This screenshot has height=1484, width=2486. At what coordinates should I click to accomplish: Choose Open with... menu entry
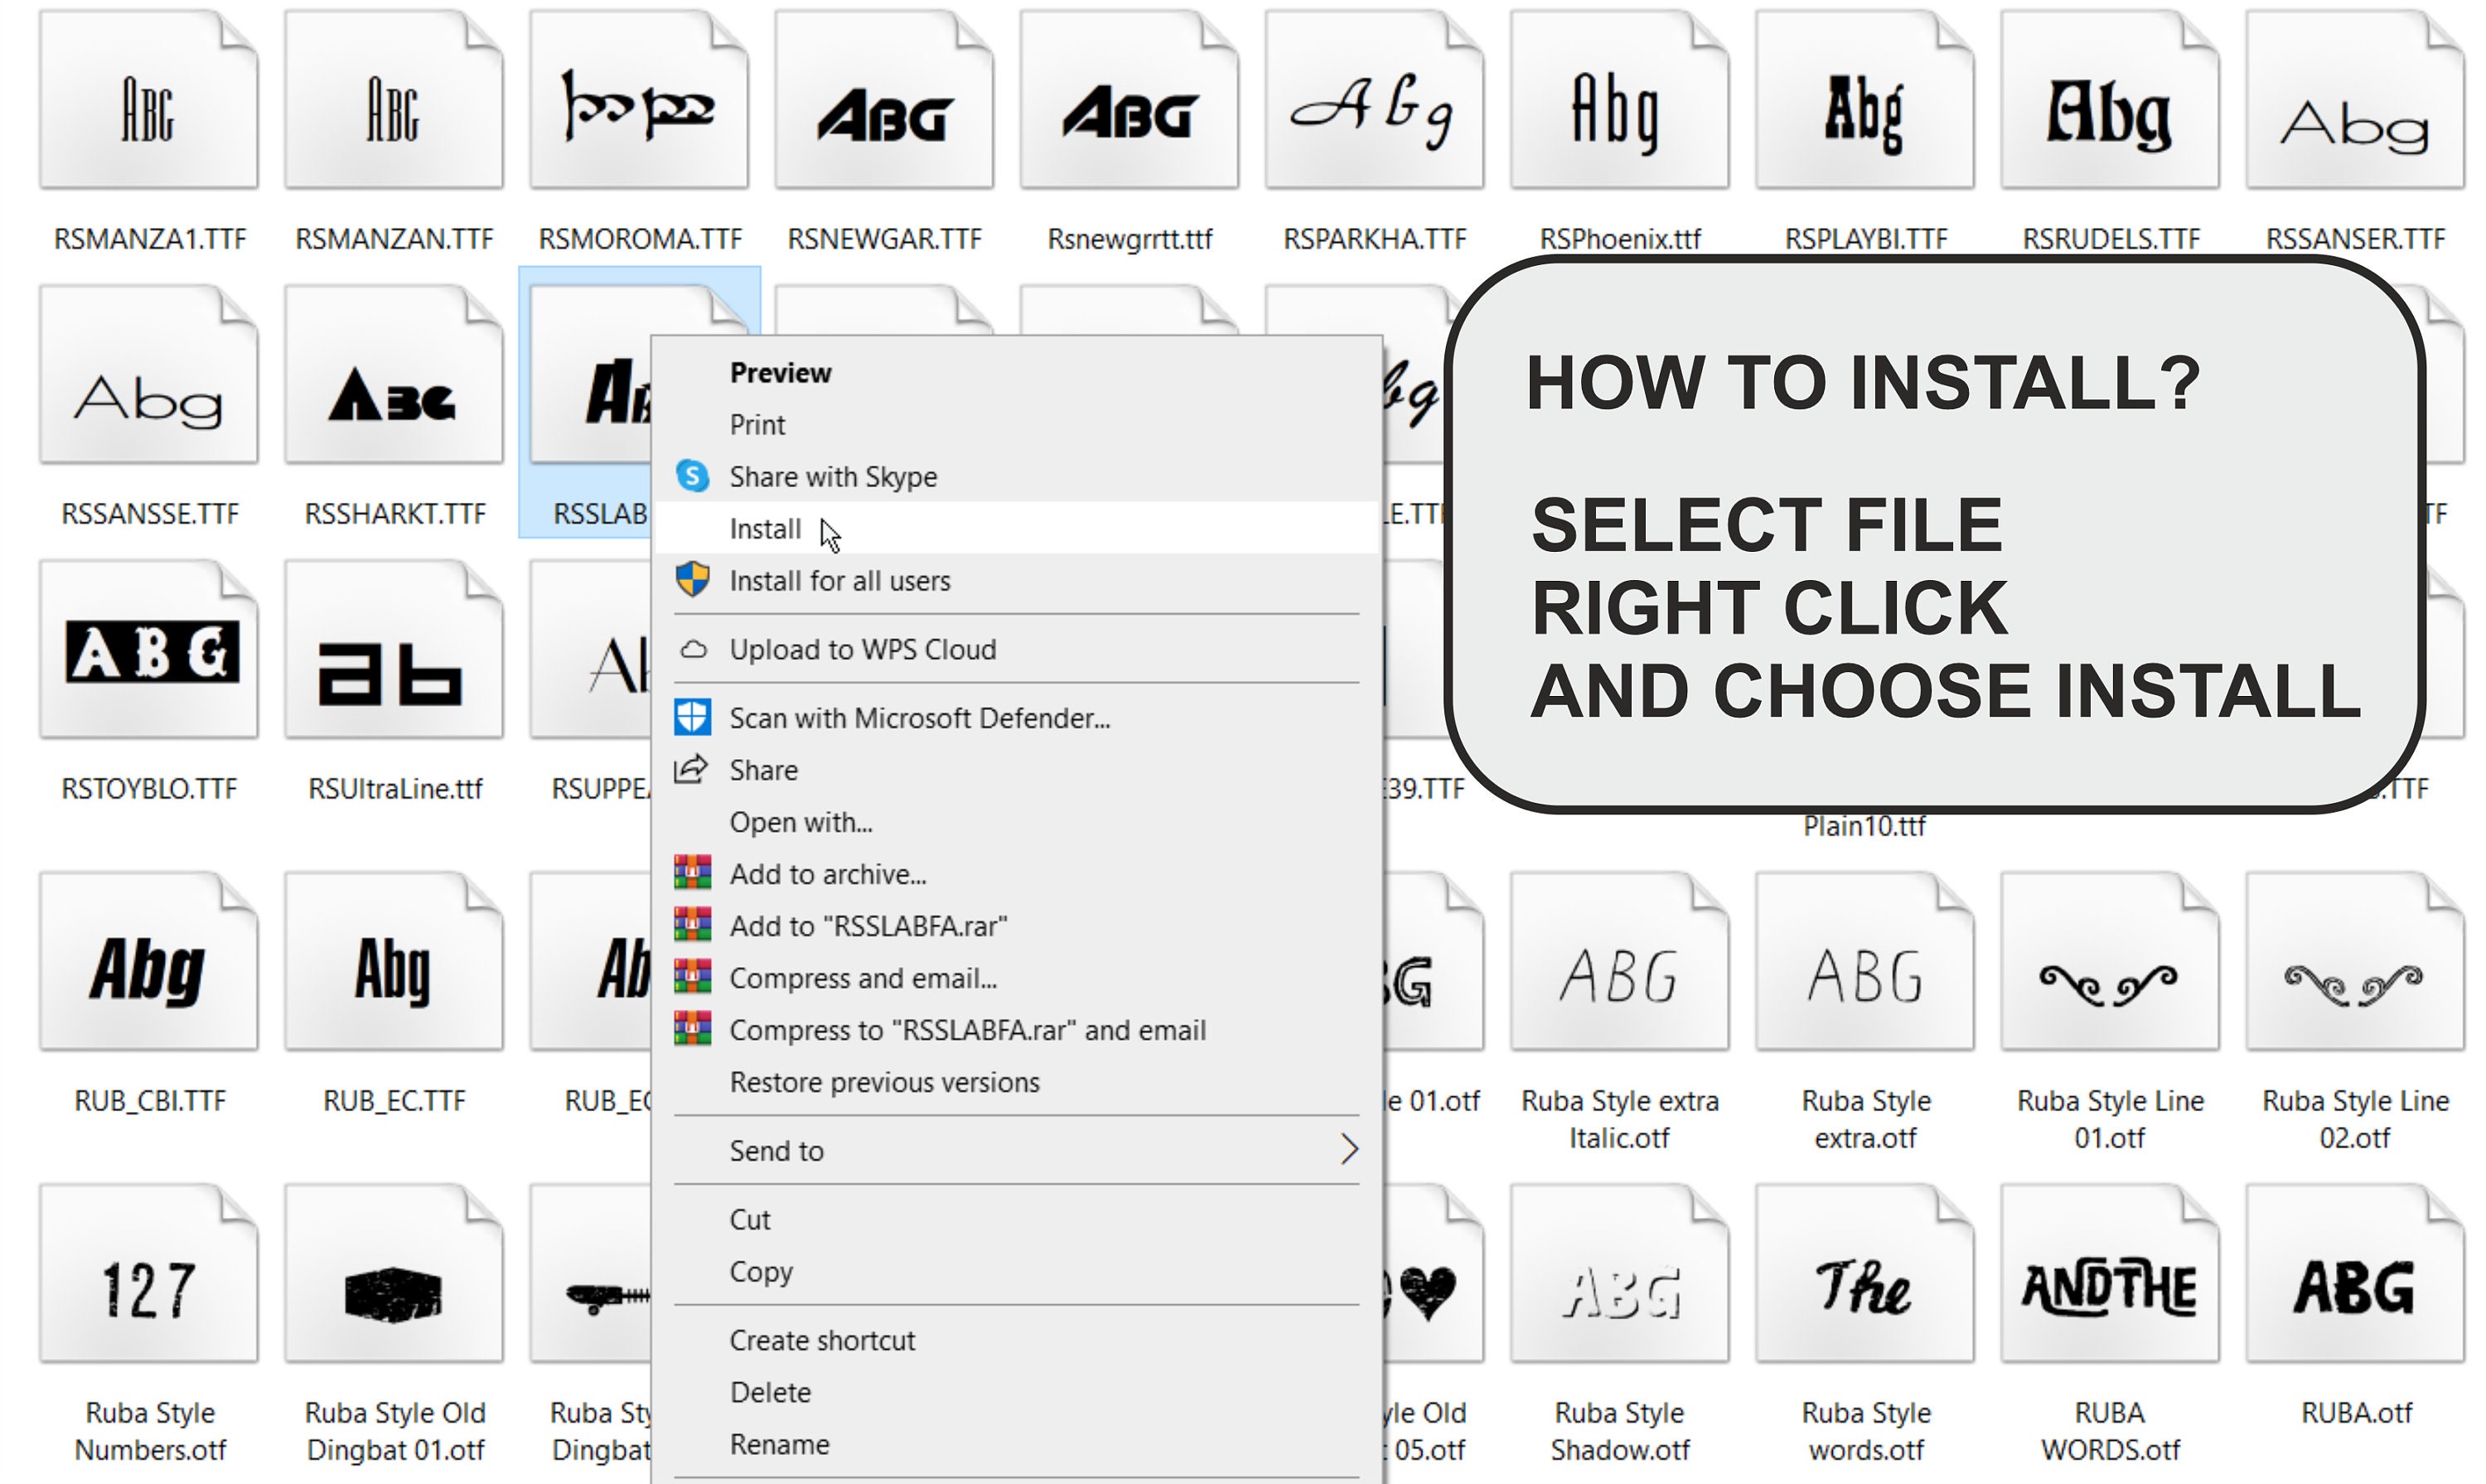click(x=1016, y=822)
